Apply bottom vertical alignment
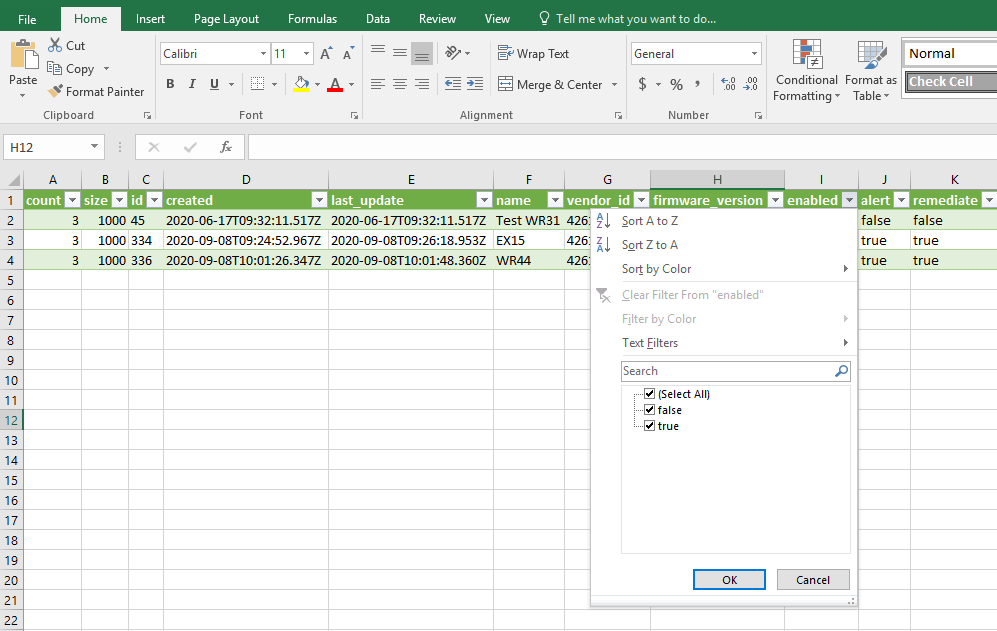The height and width of the screenshot is (631, 997). tap(422, 53)
